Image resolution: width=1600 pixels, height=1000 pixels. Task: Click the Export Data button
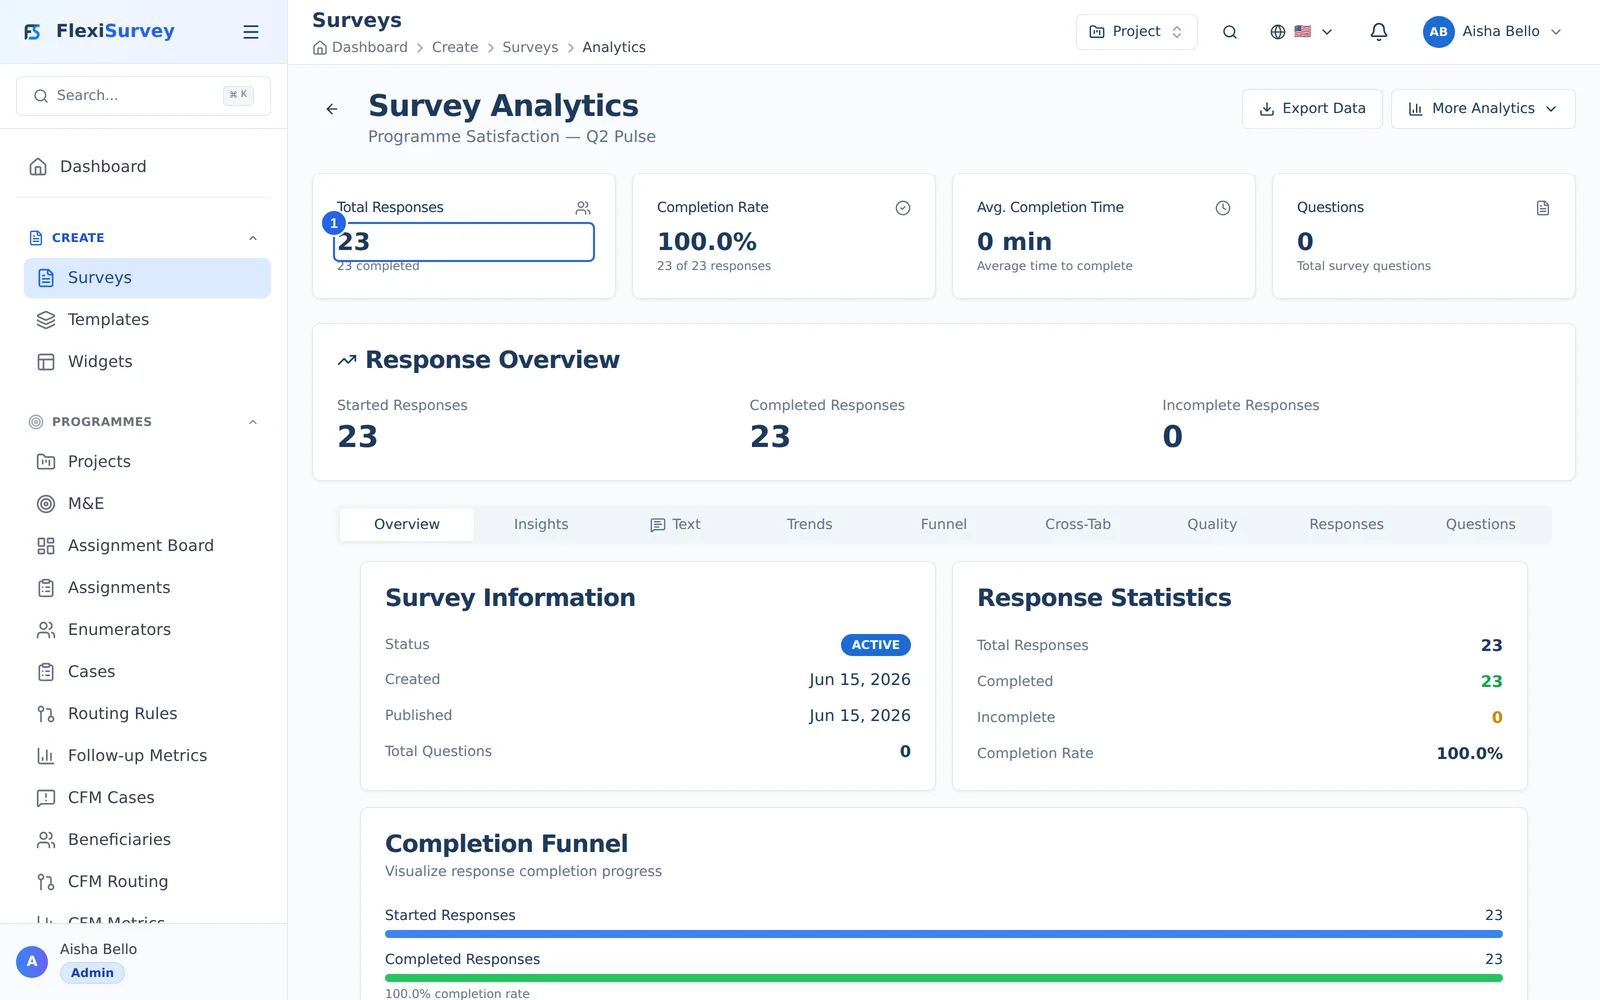click(x=1312, y=109)
